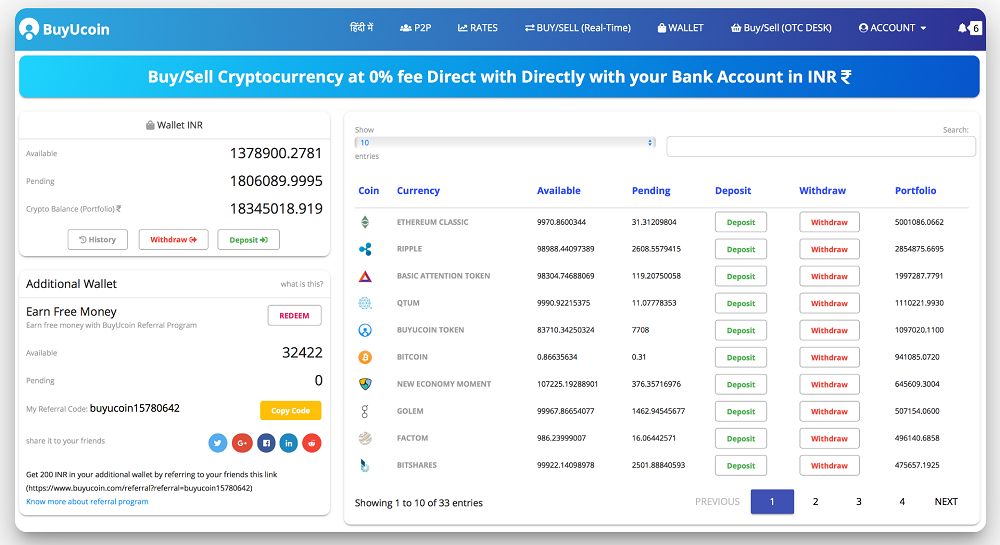Open Know more about referral program
Screen dimensions: 1000x545
(87, 502)
